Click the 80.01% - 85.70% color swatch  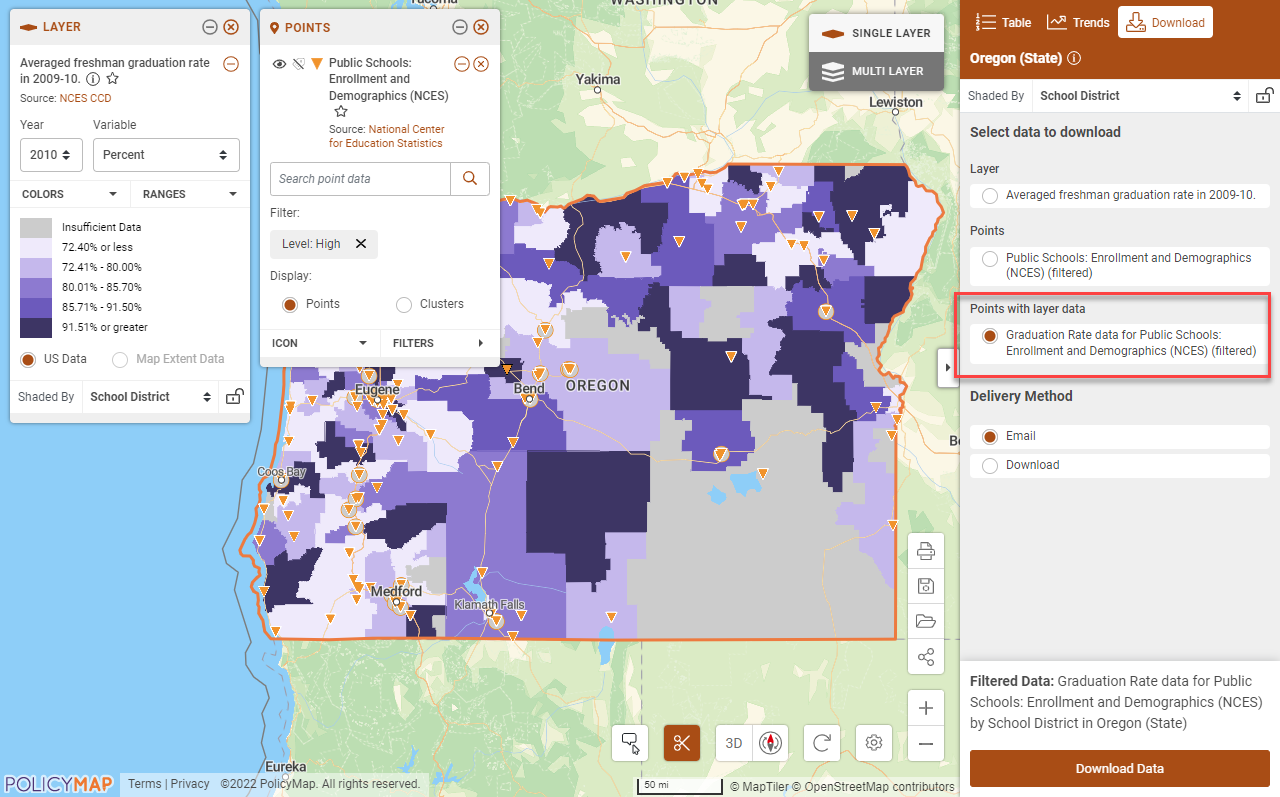pos(36,287)
